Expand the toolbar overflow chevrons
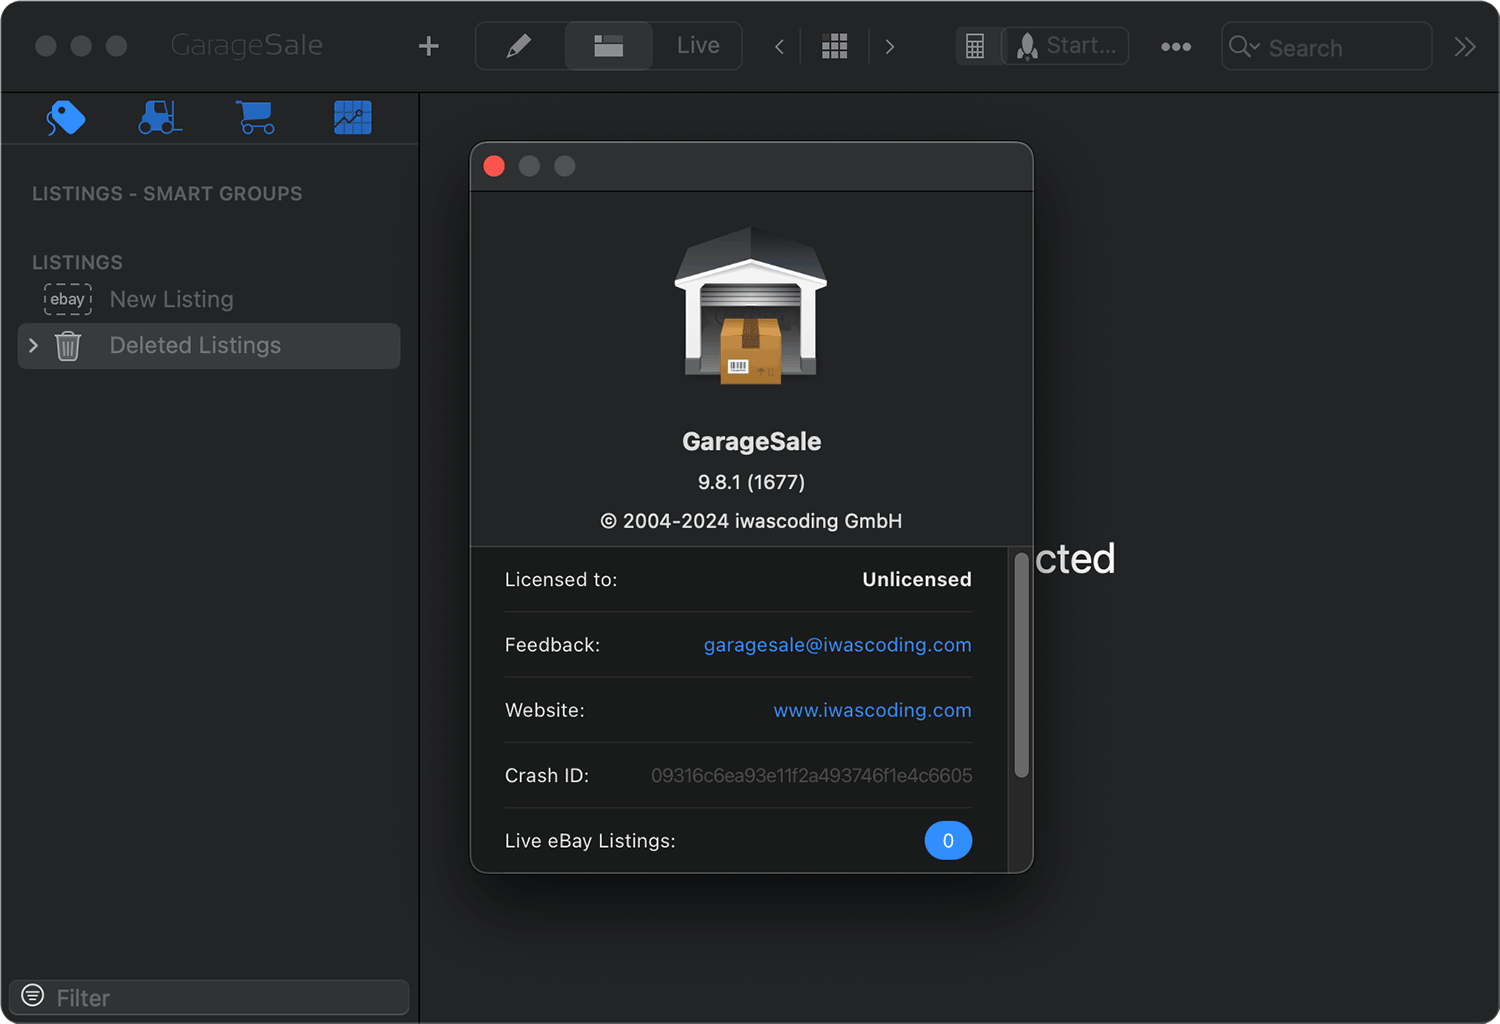 tap(1464, 47)
